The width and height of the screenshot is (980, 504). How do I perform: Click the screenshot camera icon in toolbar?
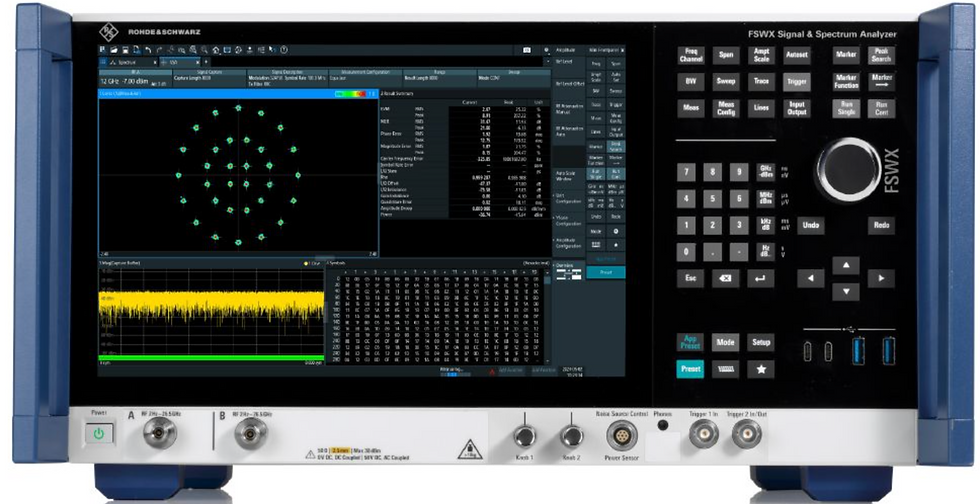click(x=527, y=50)
